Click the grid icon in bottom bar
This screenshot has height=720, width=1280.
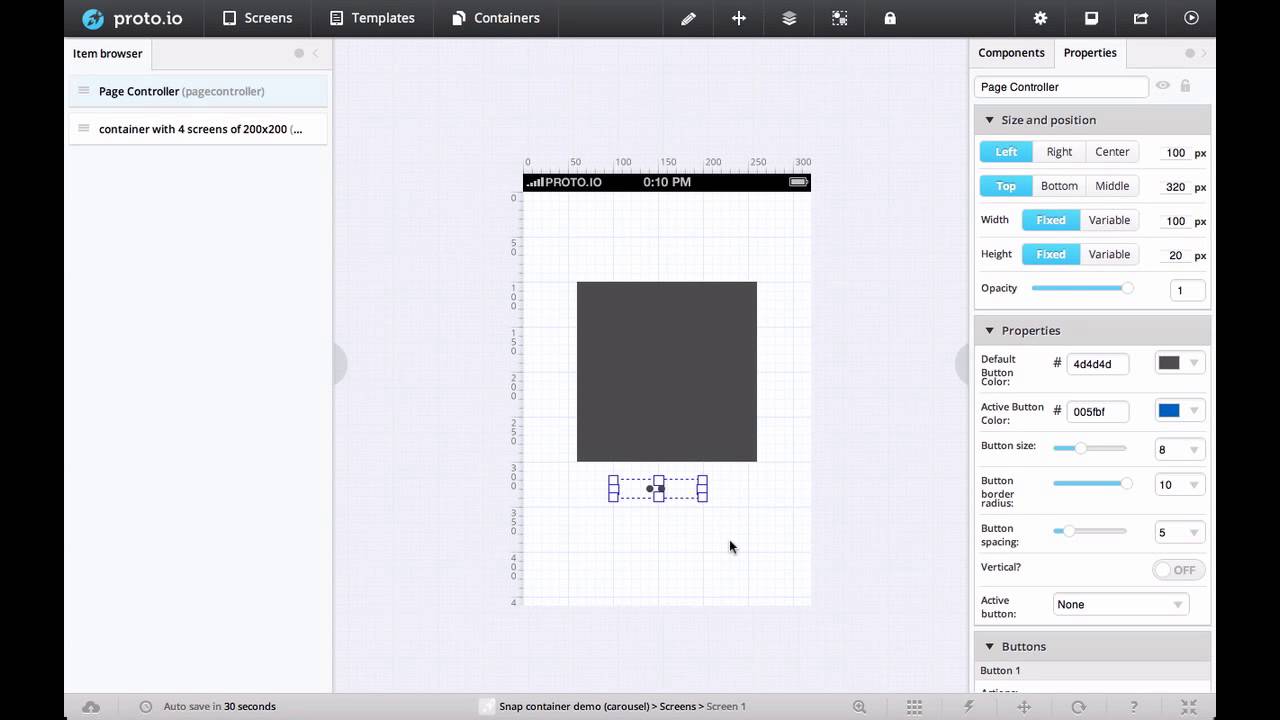[914, 706]
